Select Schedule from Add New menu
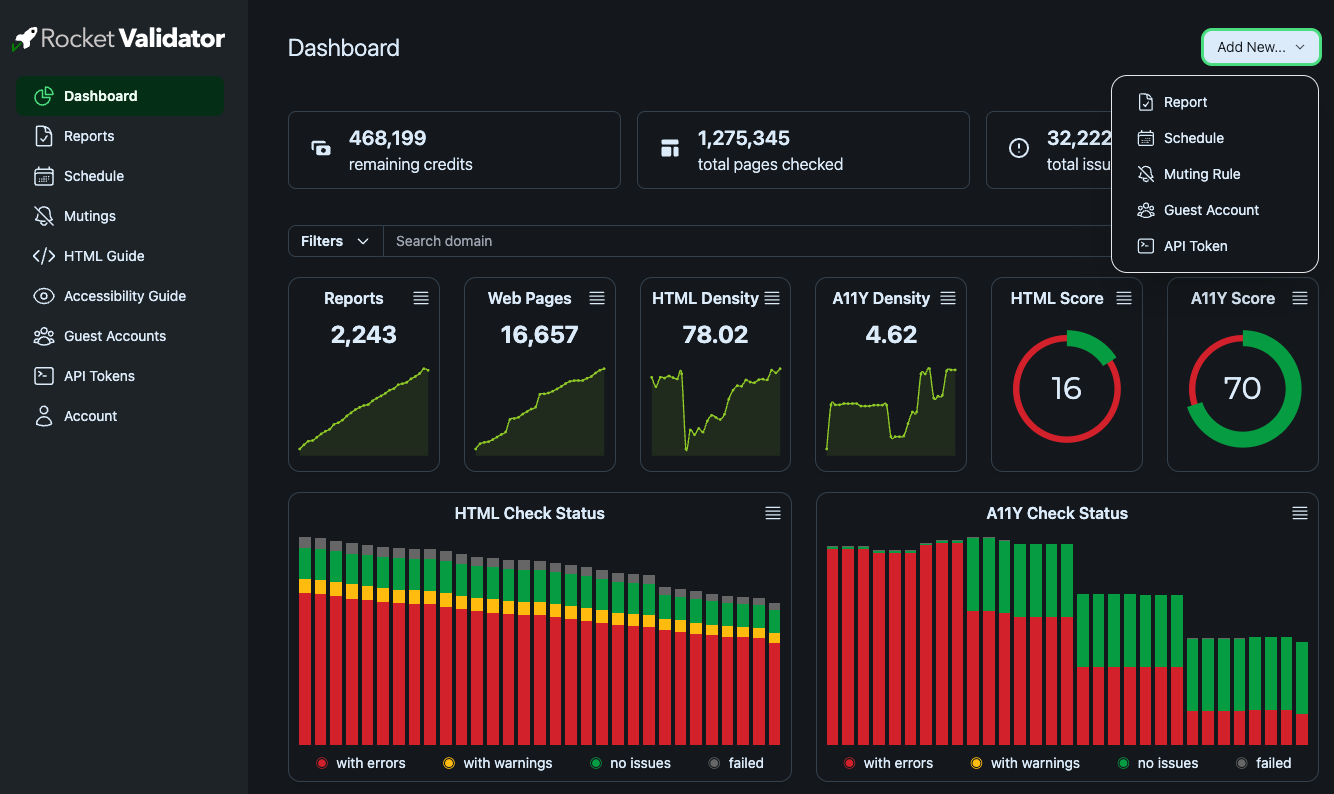 1215,138
